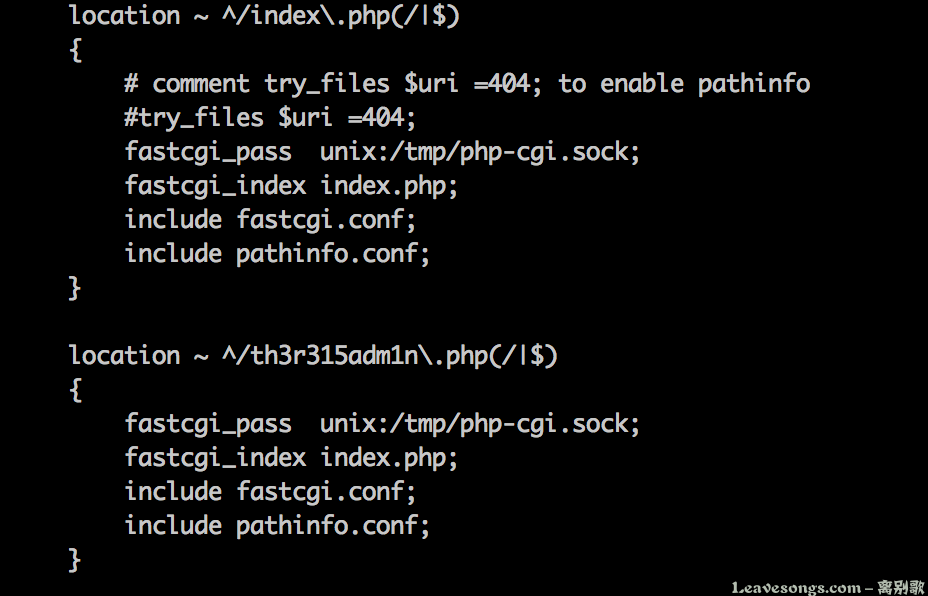Click the commented-out '#try_files $uri =404;' line
Screen dimensions: 928x596
270,117
